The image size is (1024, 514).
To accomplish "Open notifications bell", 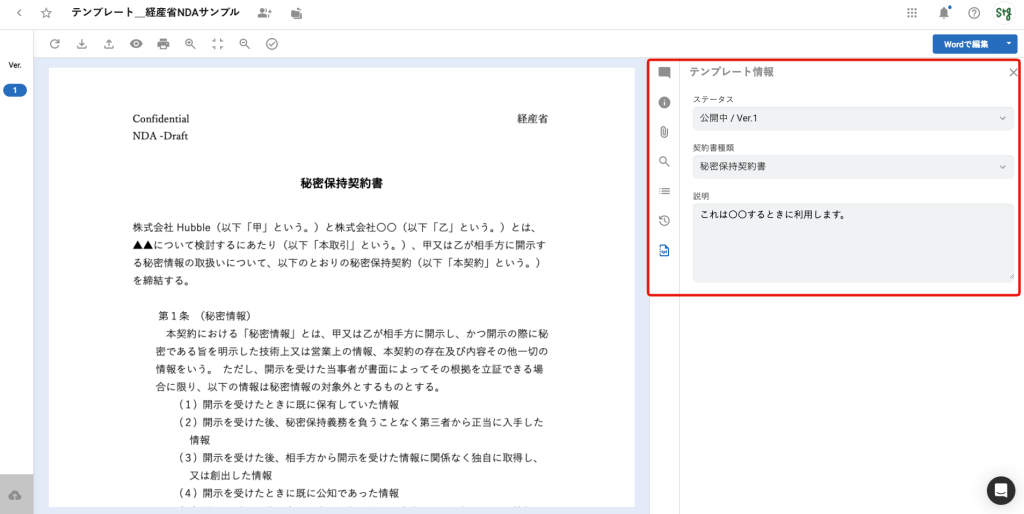I will (x=944, y=13).
